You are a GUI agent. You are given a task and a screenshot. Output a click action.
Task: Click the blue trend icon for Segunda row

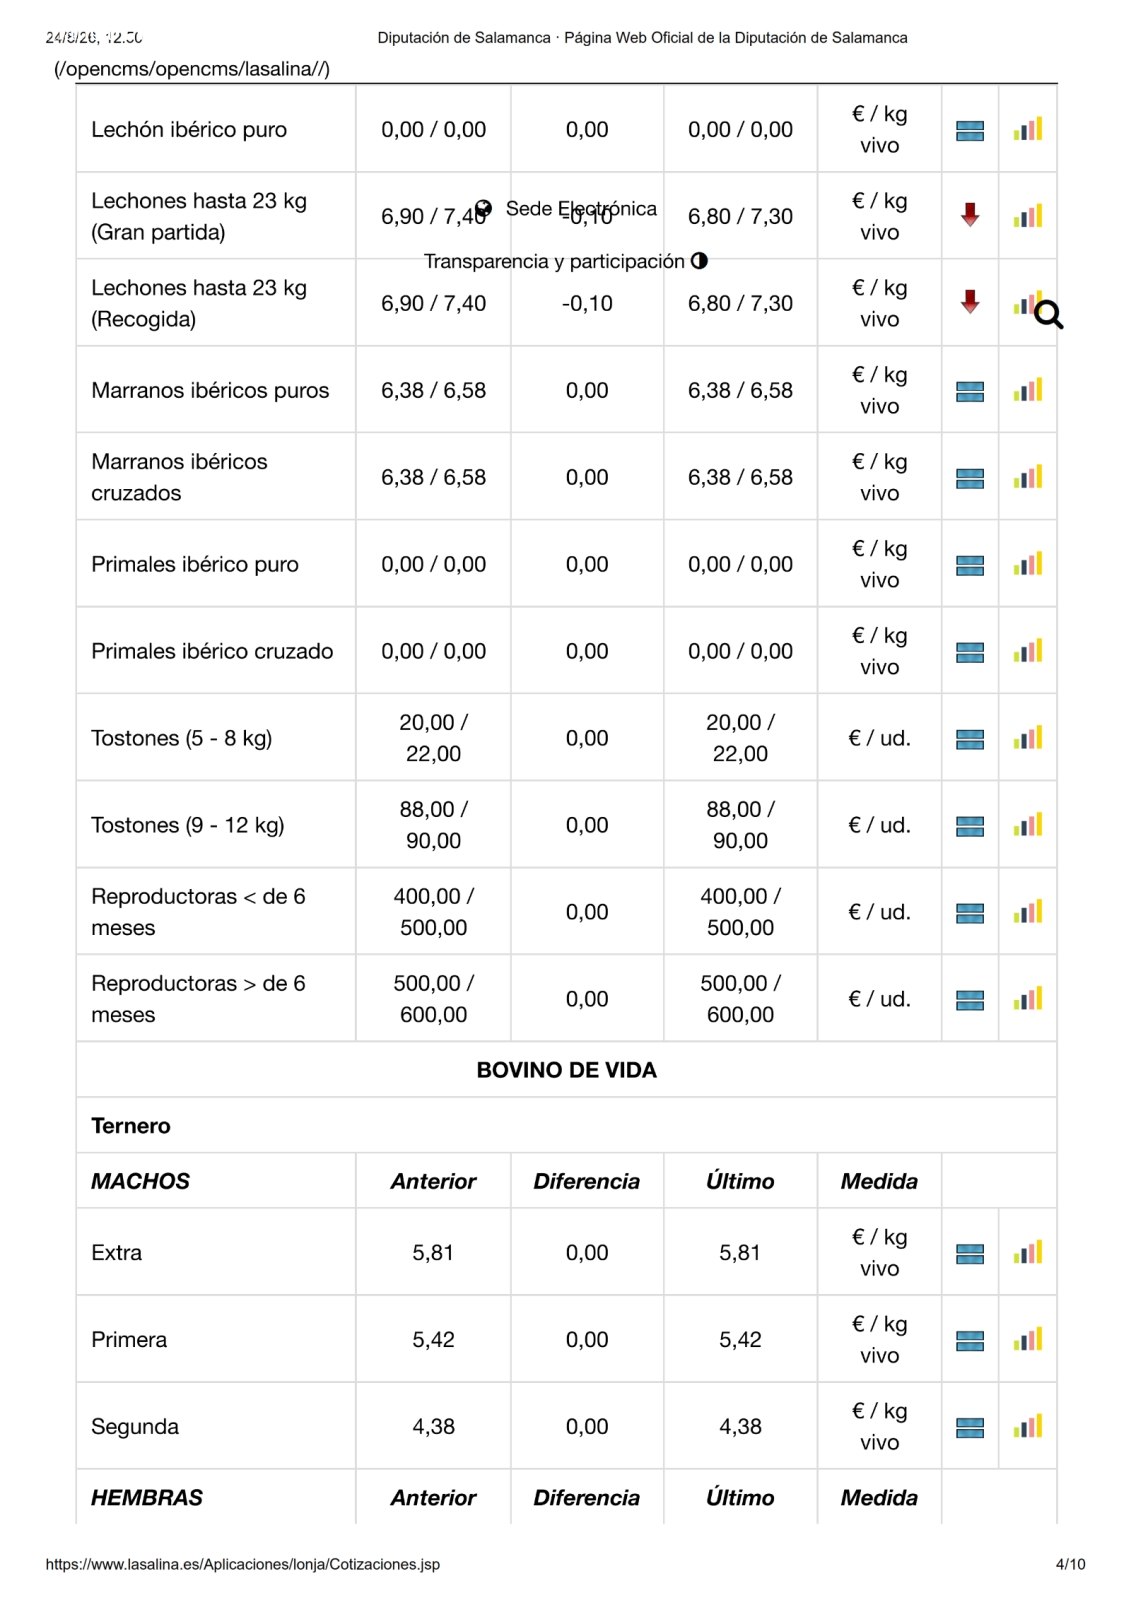tap(970, 1427)
